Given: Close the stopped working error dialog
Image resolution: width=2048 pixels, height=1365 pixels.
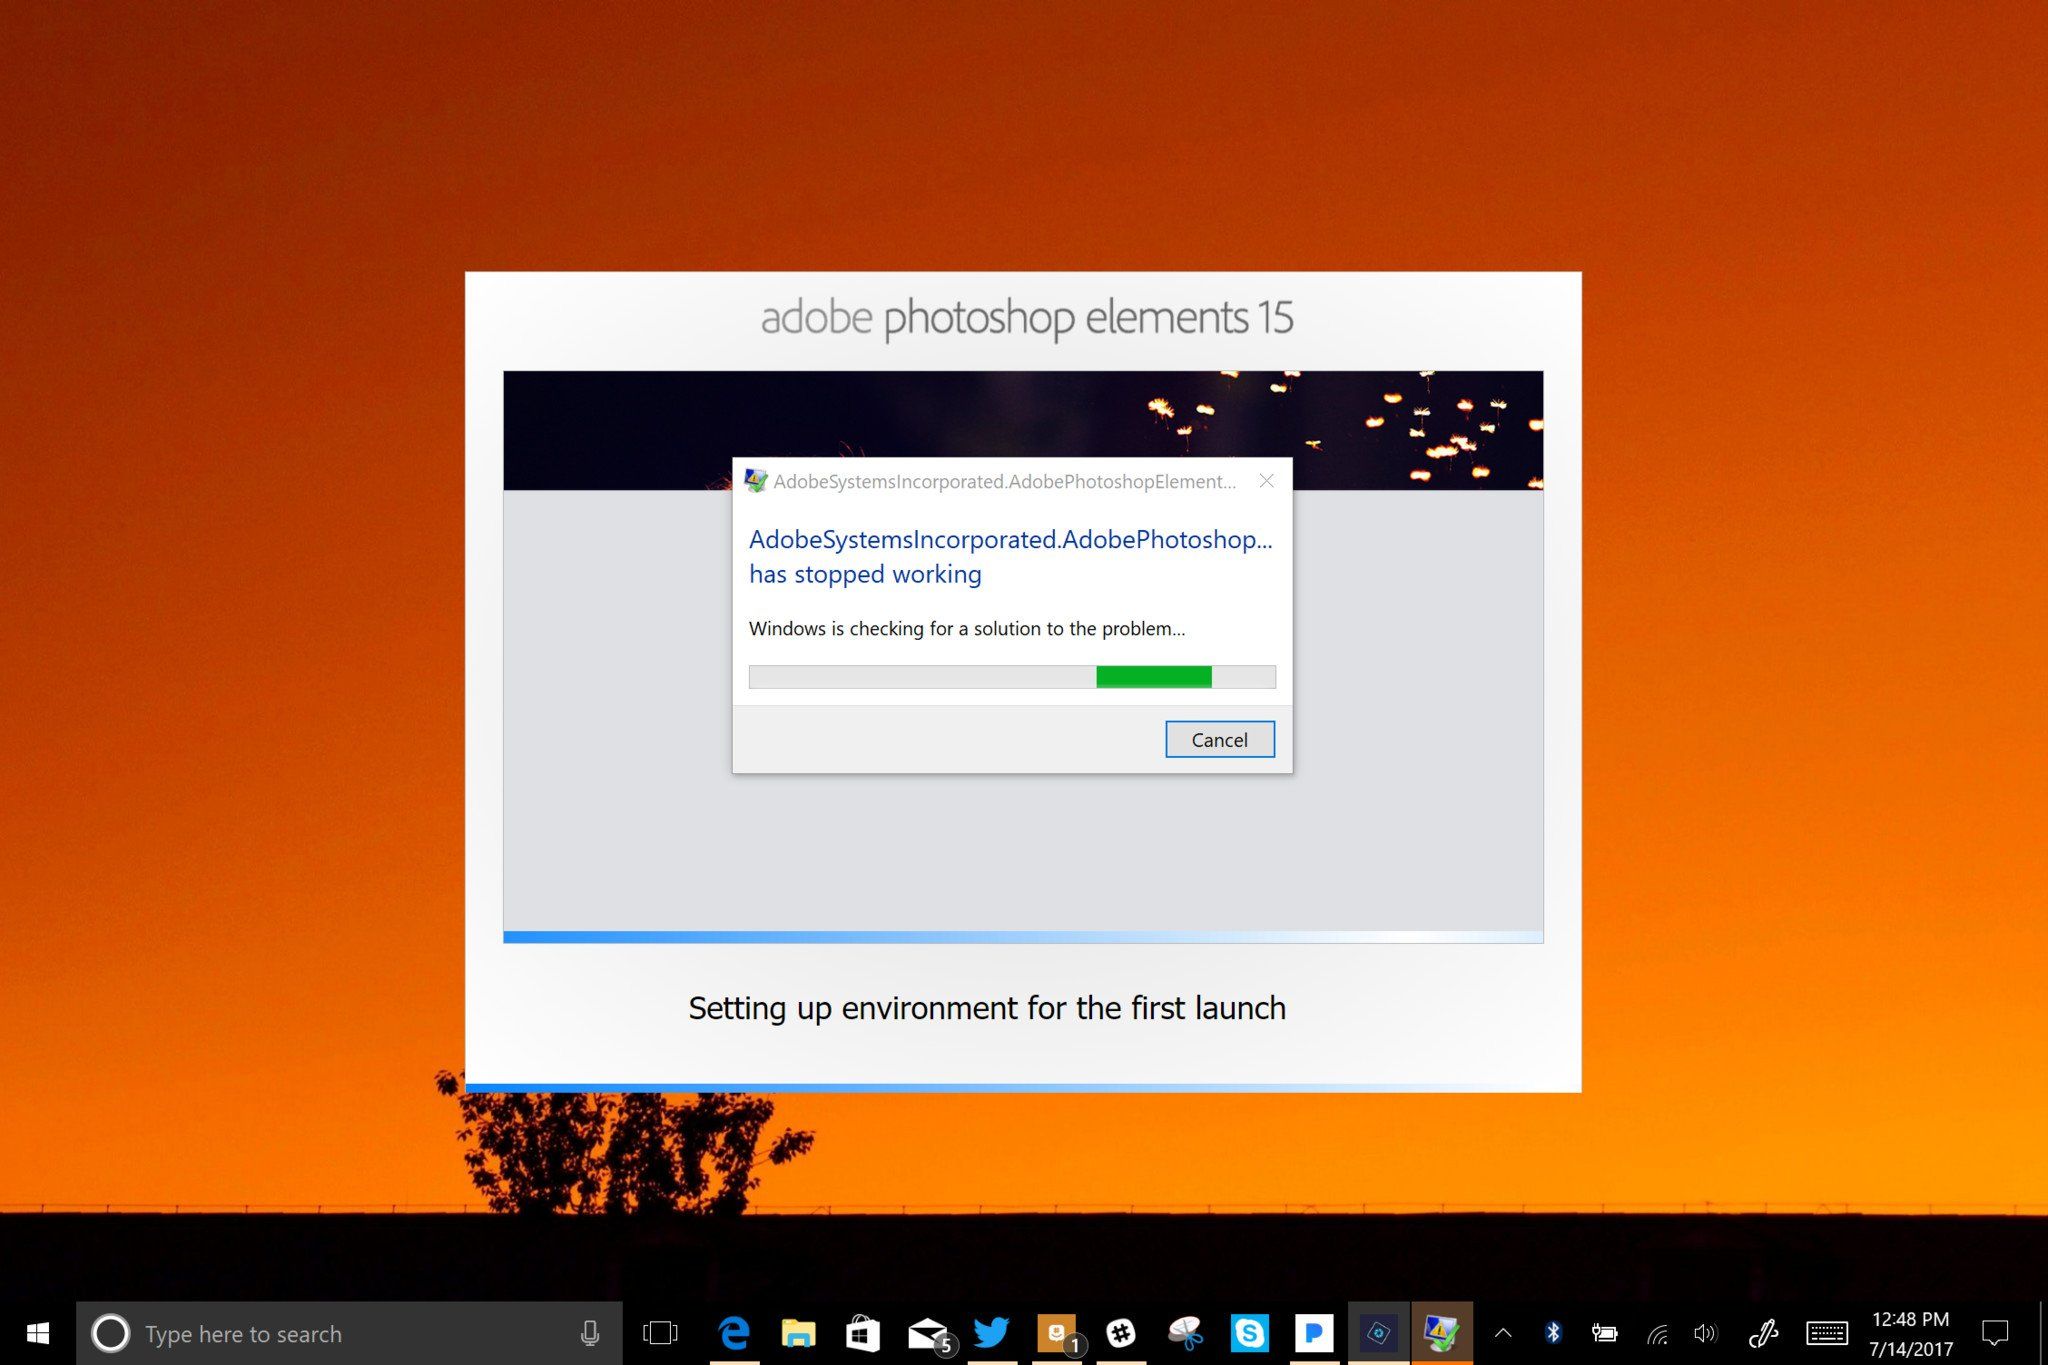Looking at the screenshot, I should pos(1266,481).
